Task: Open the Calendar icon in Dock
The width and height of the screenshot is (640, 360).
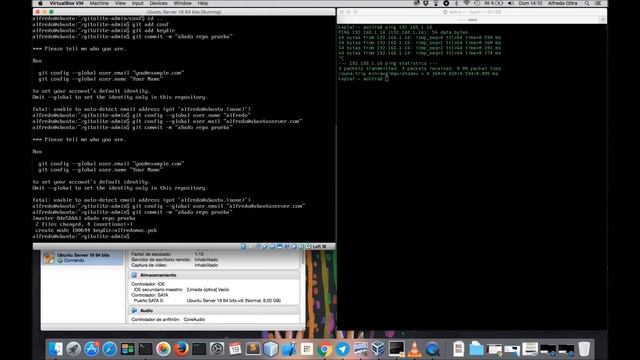Action: (235, 349)
